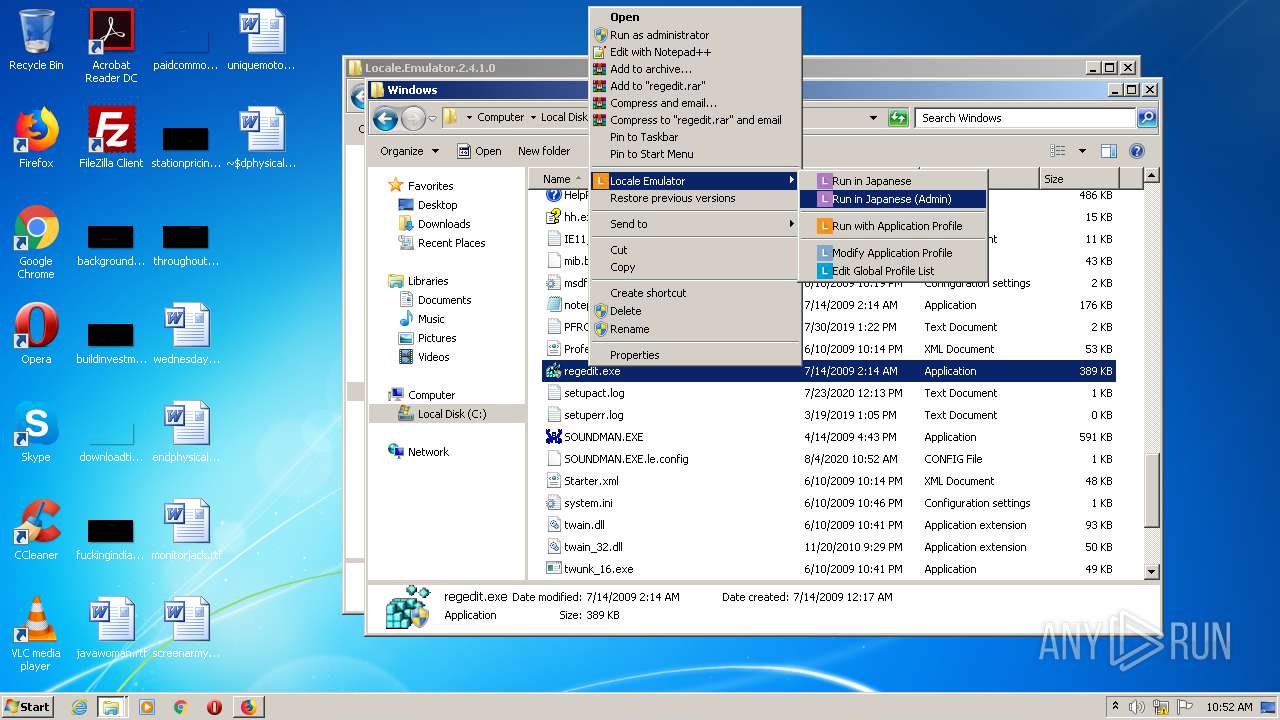Open CCleaner desktop shortcut
The image size is (1280, 720).
point(36,529)
